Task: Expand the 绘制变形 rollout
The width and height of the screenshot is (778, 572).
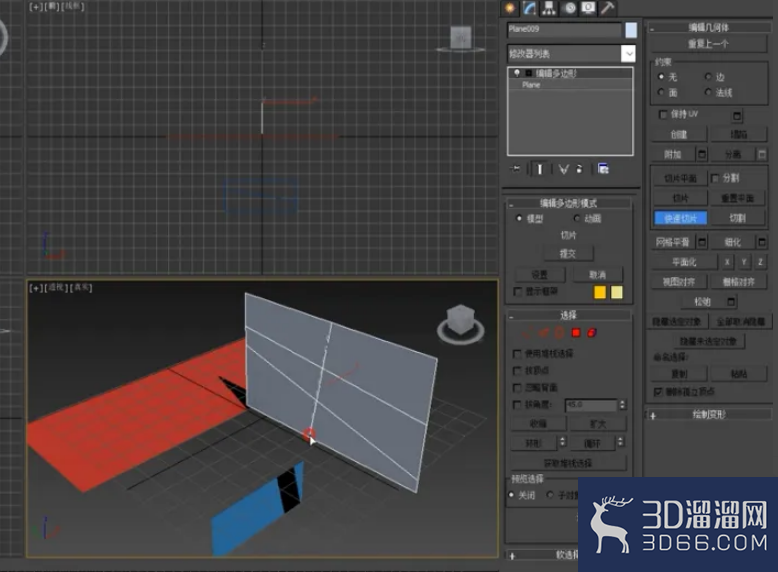Action: (653, 416)
